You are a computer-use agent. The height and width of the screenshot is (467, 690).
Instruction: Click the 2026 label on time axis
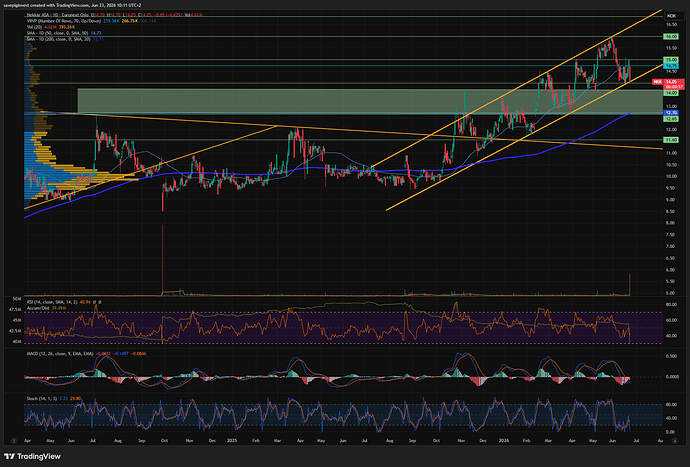click(503, 440)
